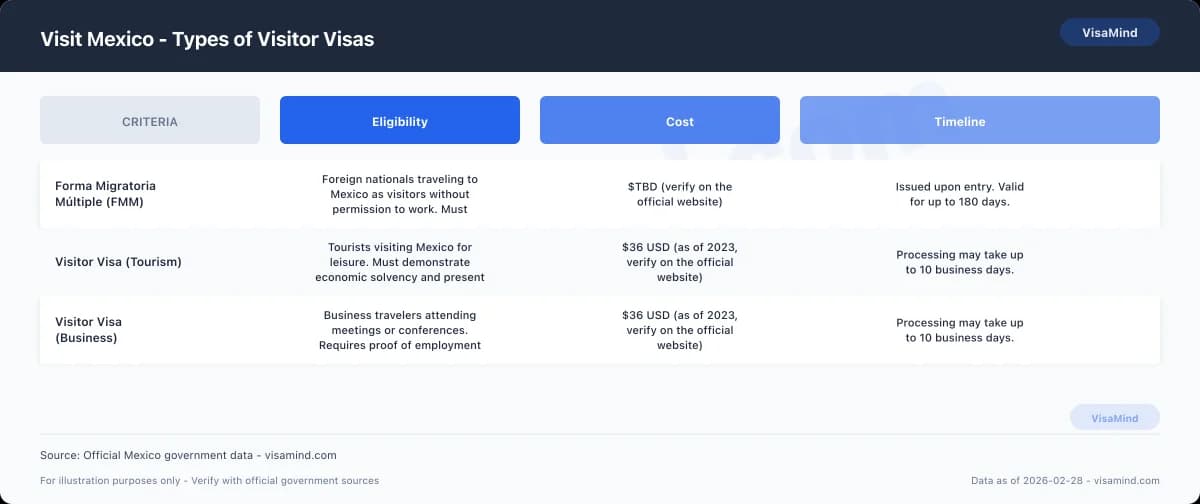Click the $TBD cost cell for FMM
Screen dimensions: 1200x504
click(x=680, y=194)
